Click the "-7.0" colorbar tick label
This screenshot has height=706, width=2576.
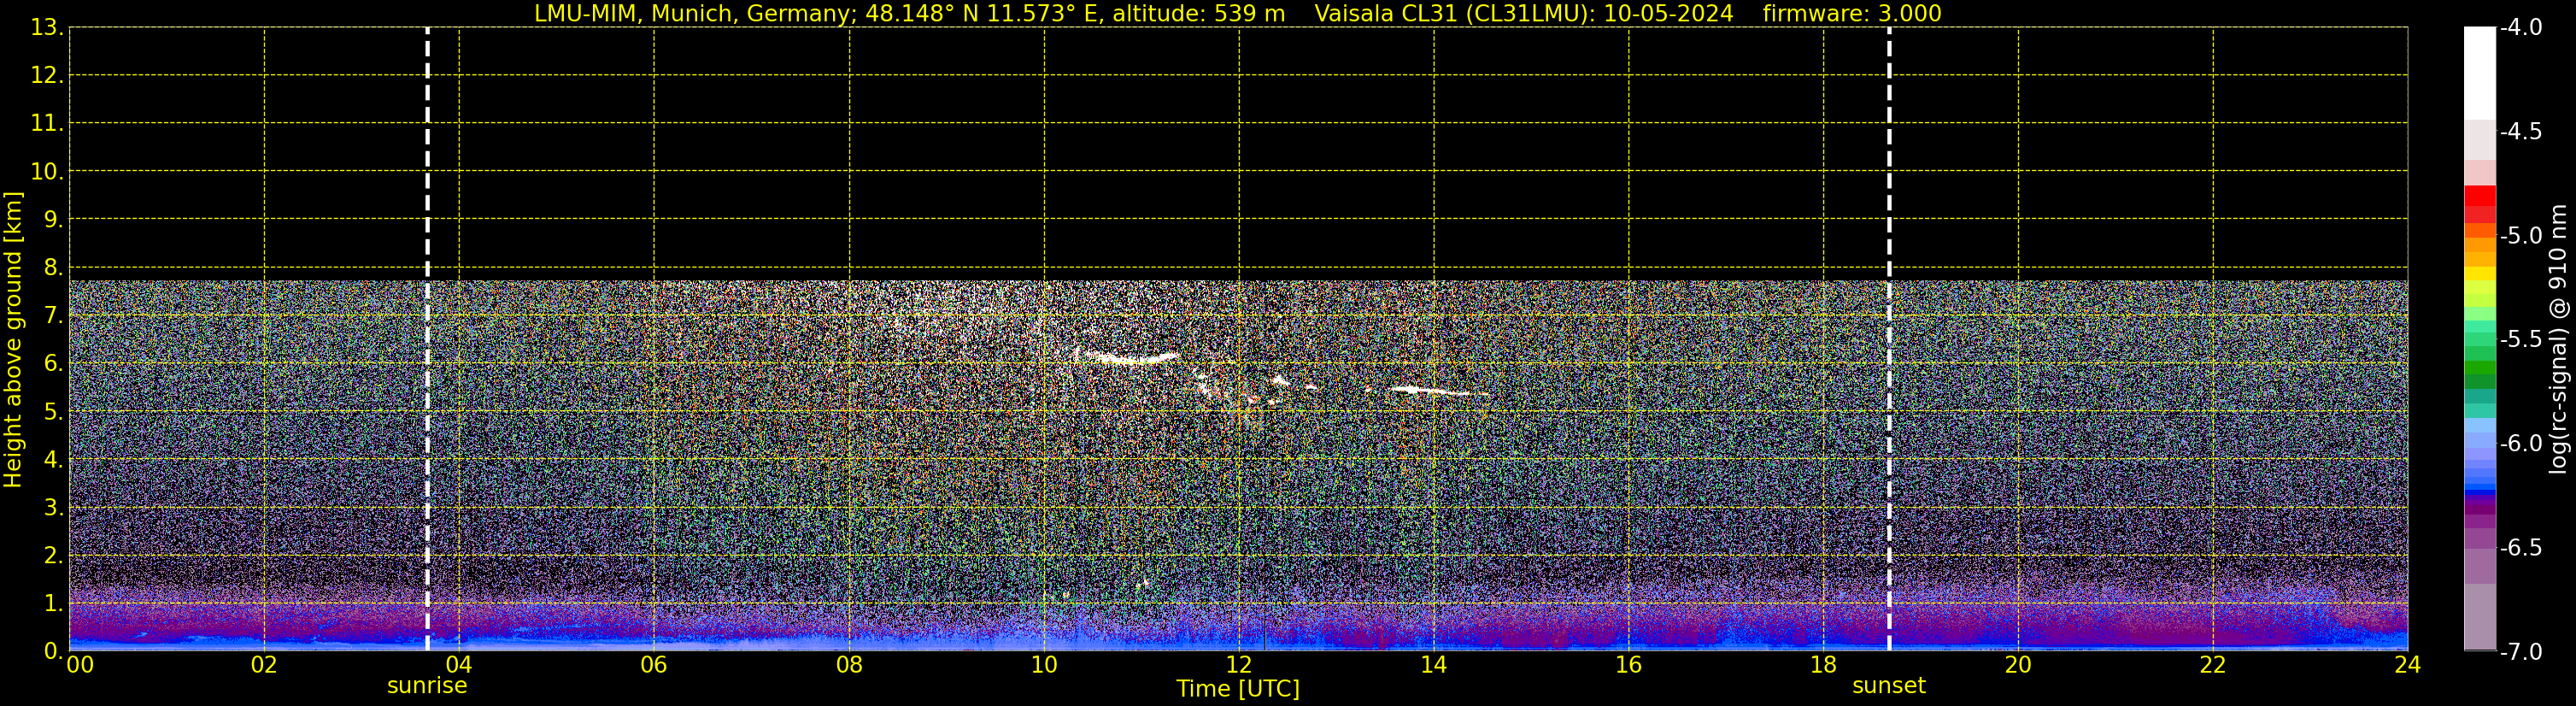click(x=2520, y=652)
